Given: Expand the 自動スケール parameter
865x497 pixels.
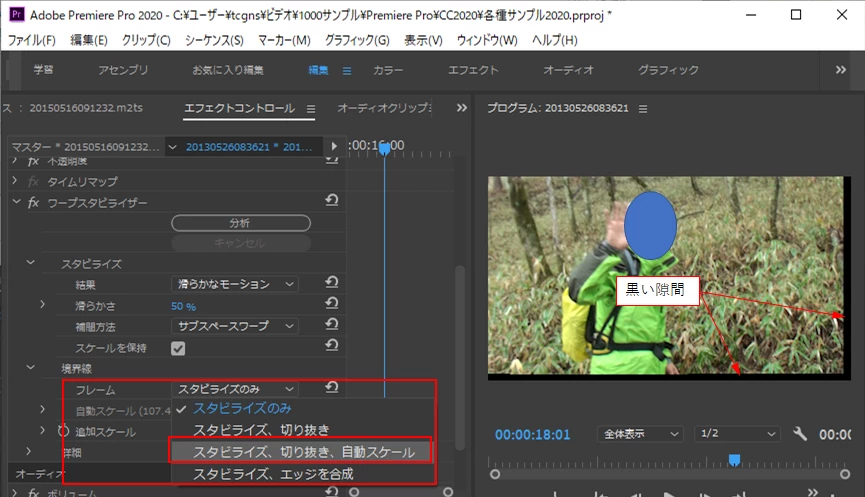Looking at the screenshot, I should click(x=42, y=409).
